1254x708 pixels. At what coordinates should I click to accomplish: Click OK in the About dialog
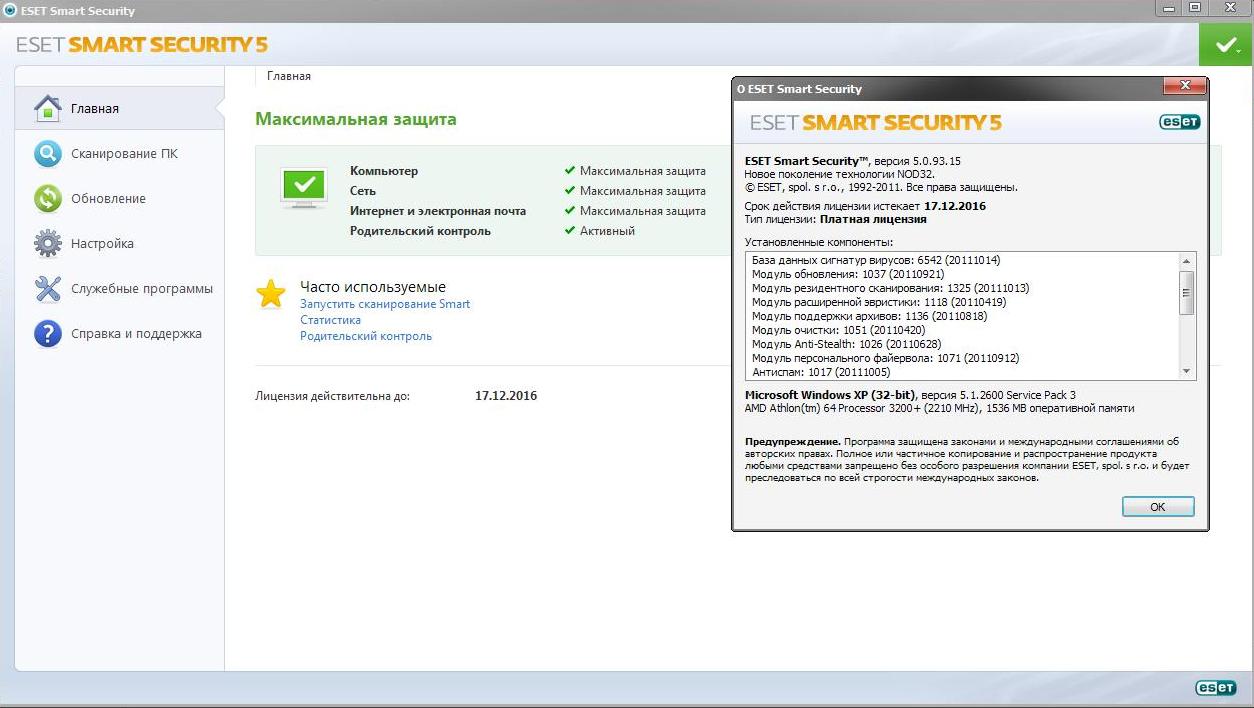pos(1158,507)
